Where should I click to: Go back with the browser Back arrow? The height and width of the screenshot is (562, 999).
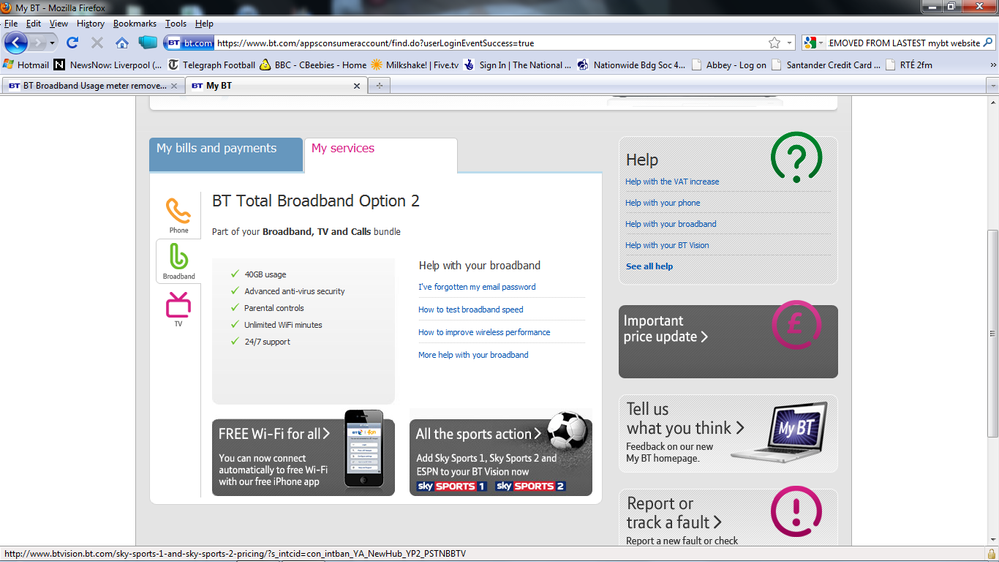[x=16, y=43]
